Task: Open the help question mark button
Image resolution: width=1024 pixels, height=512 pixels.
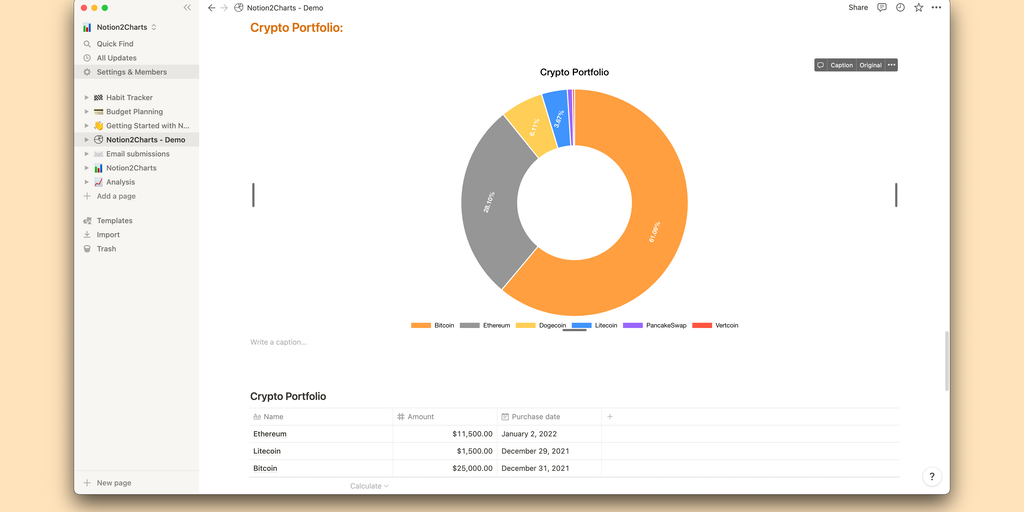Action: click(x=932, y=477)
